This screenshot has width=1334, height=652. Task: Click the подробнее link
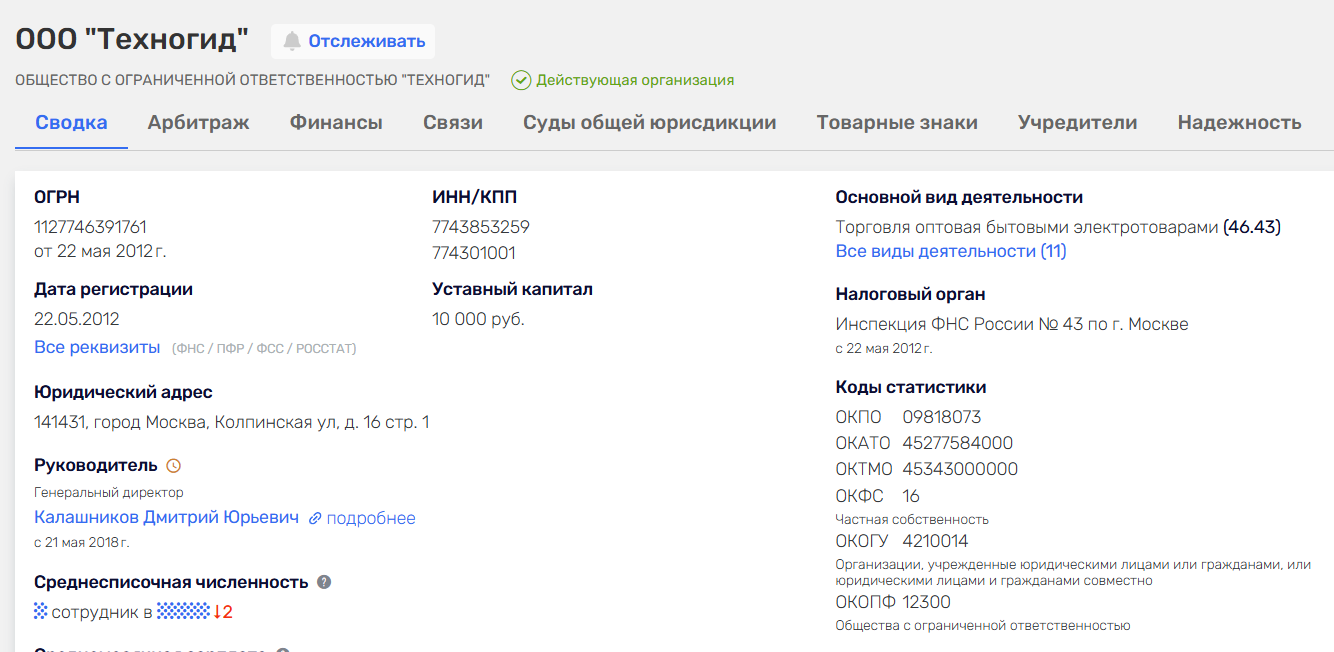tap(371, 518)
